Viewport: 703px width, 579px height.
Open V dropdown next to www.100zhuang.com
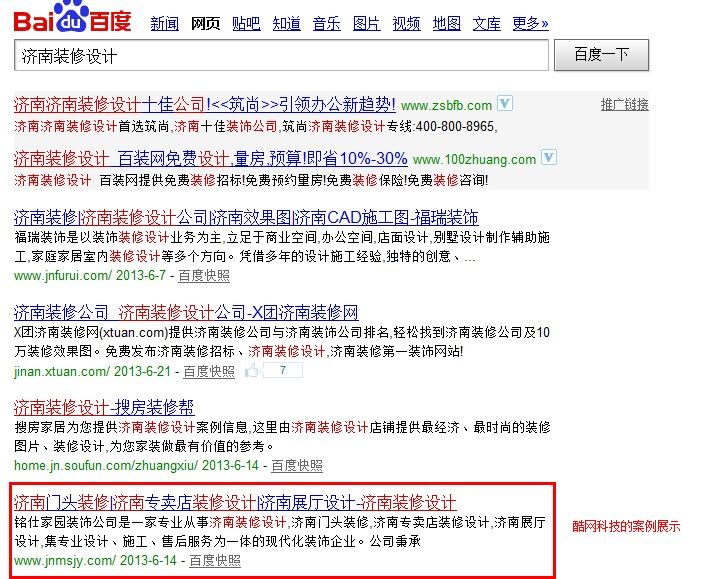(549, 157)
